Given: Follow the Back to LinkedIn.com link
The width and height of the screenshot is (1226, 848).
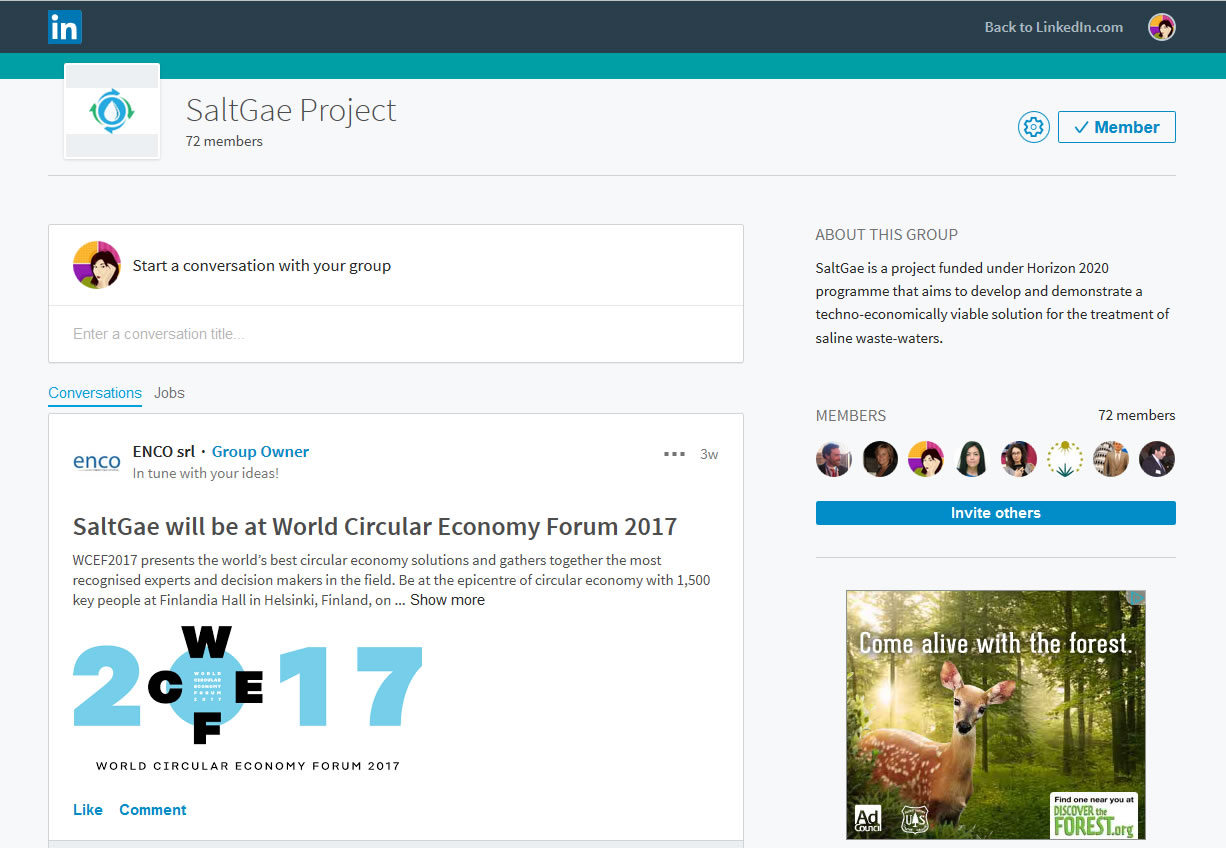Looking at the screenshot, I should coord(1053,27).
